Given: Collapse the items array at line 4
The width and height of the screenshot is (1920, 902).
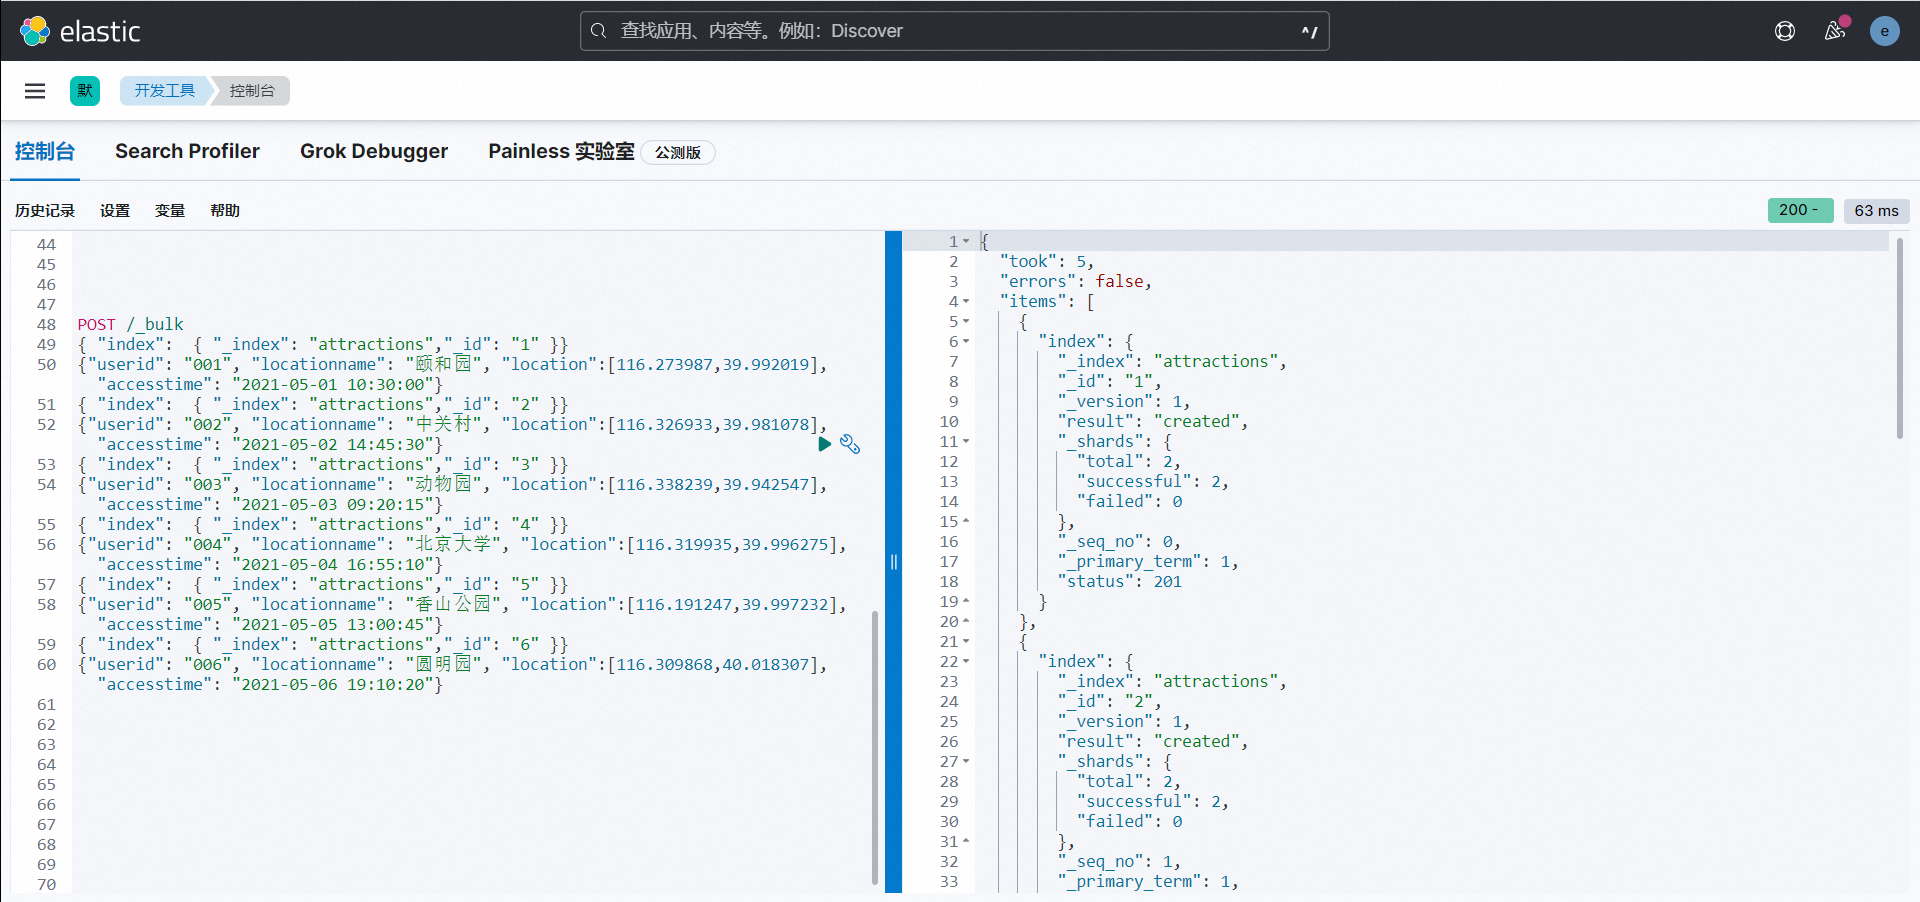Looking at the screenshot, I should point(966,302).
